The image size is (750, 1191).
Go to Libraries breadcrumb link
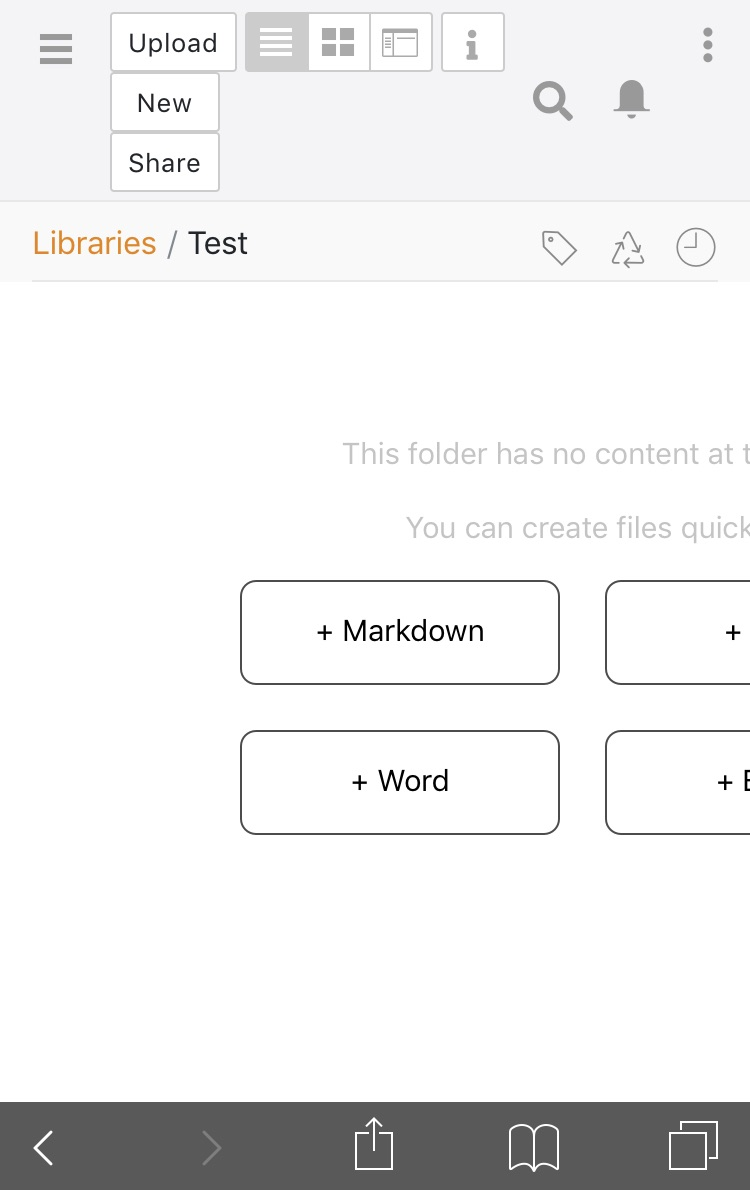[x=94, y=243]
